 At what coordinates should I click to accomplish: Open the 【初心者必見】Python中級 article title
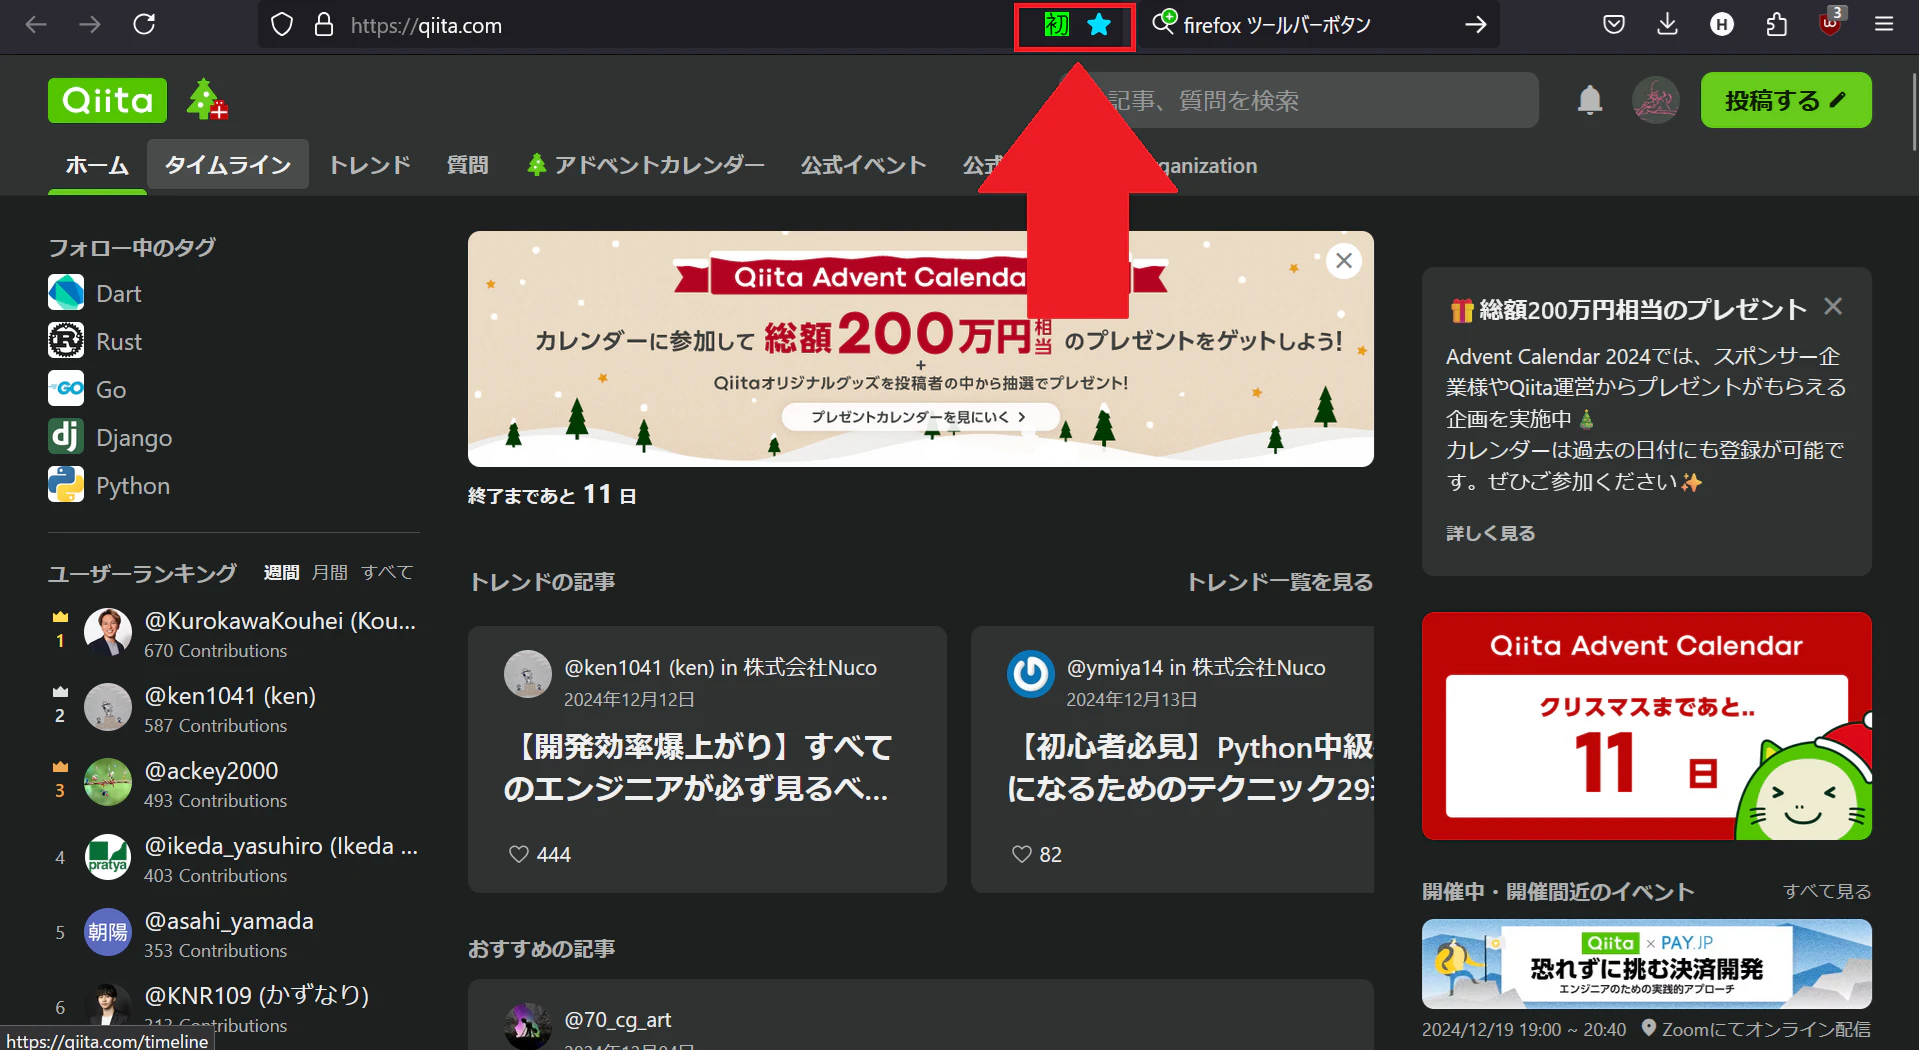click(x=1190, y=767)
